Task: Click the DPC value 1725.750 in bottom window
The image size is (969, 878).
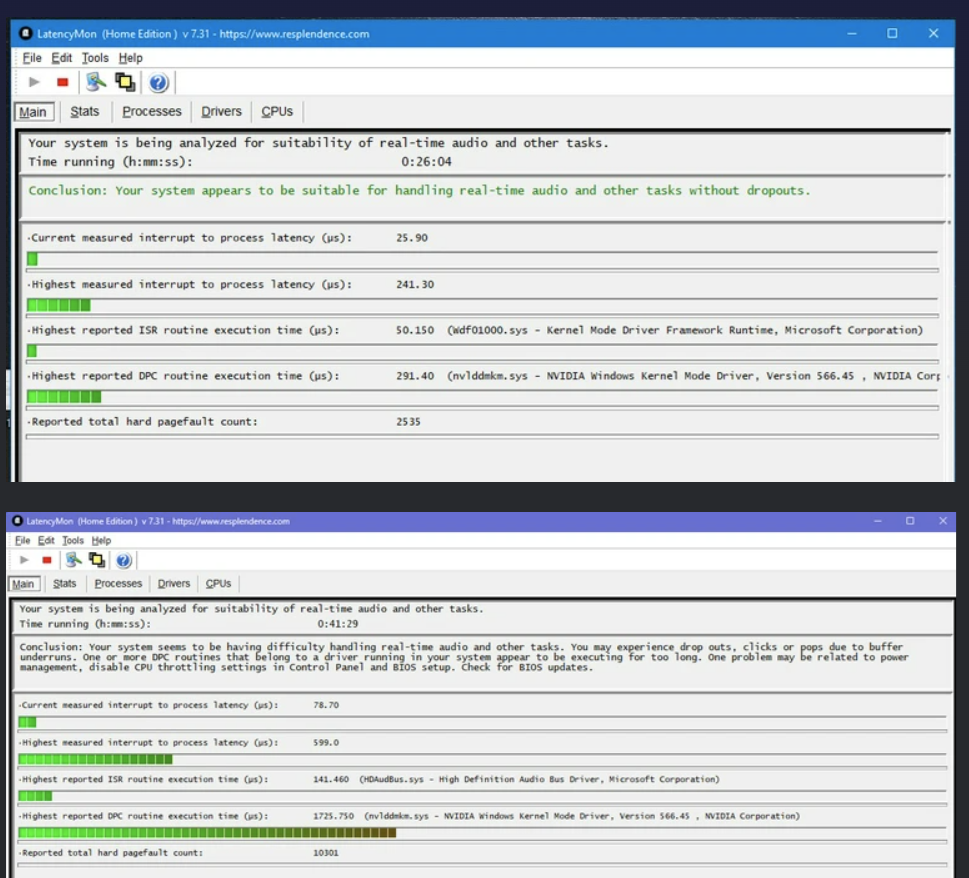Action: 334,816
